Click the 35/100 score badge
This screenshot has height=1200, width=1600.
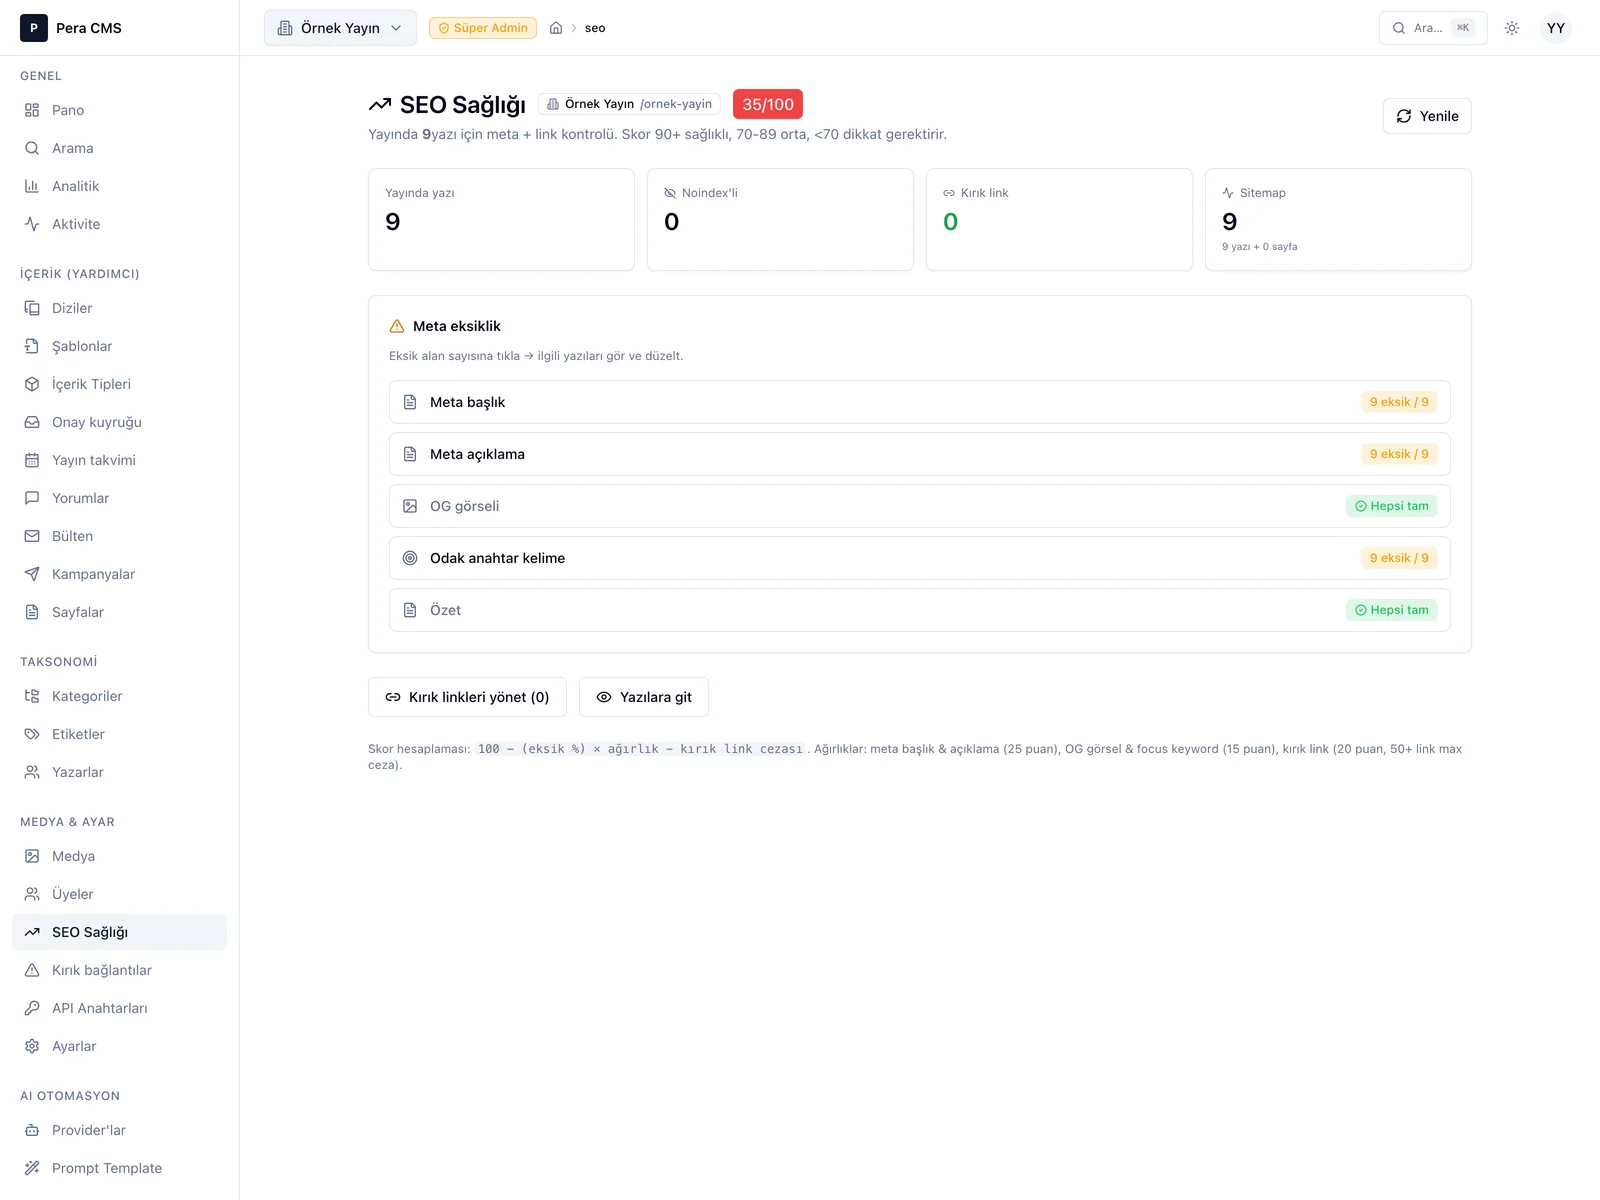[768, 104]
